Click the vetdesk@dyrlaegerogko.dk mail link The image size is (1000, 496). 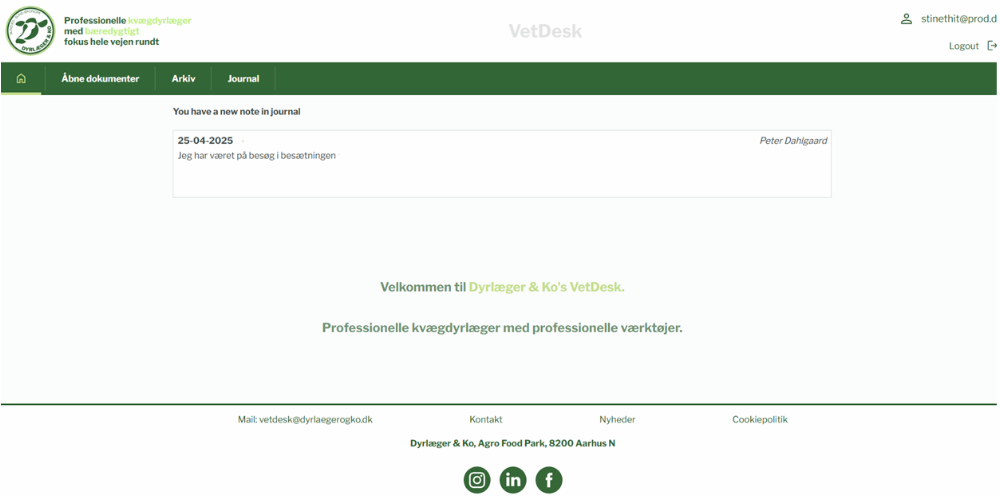coord(305,419)
